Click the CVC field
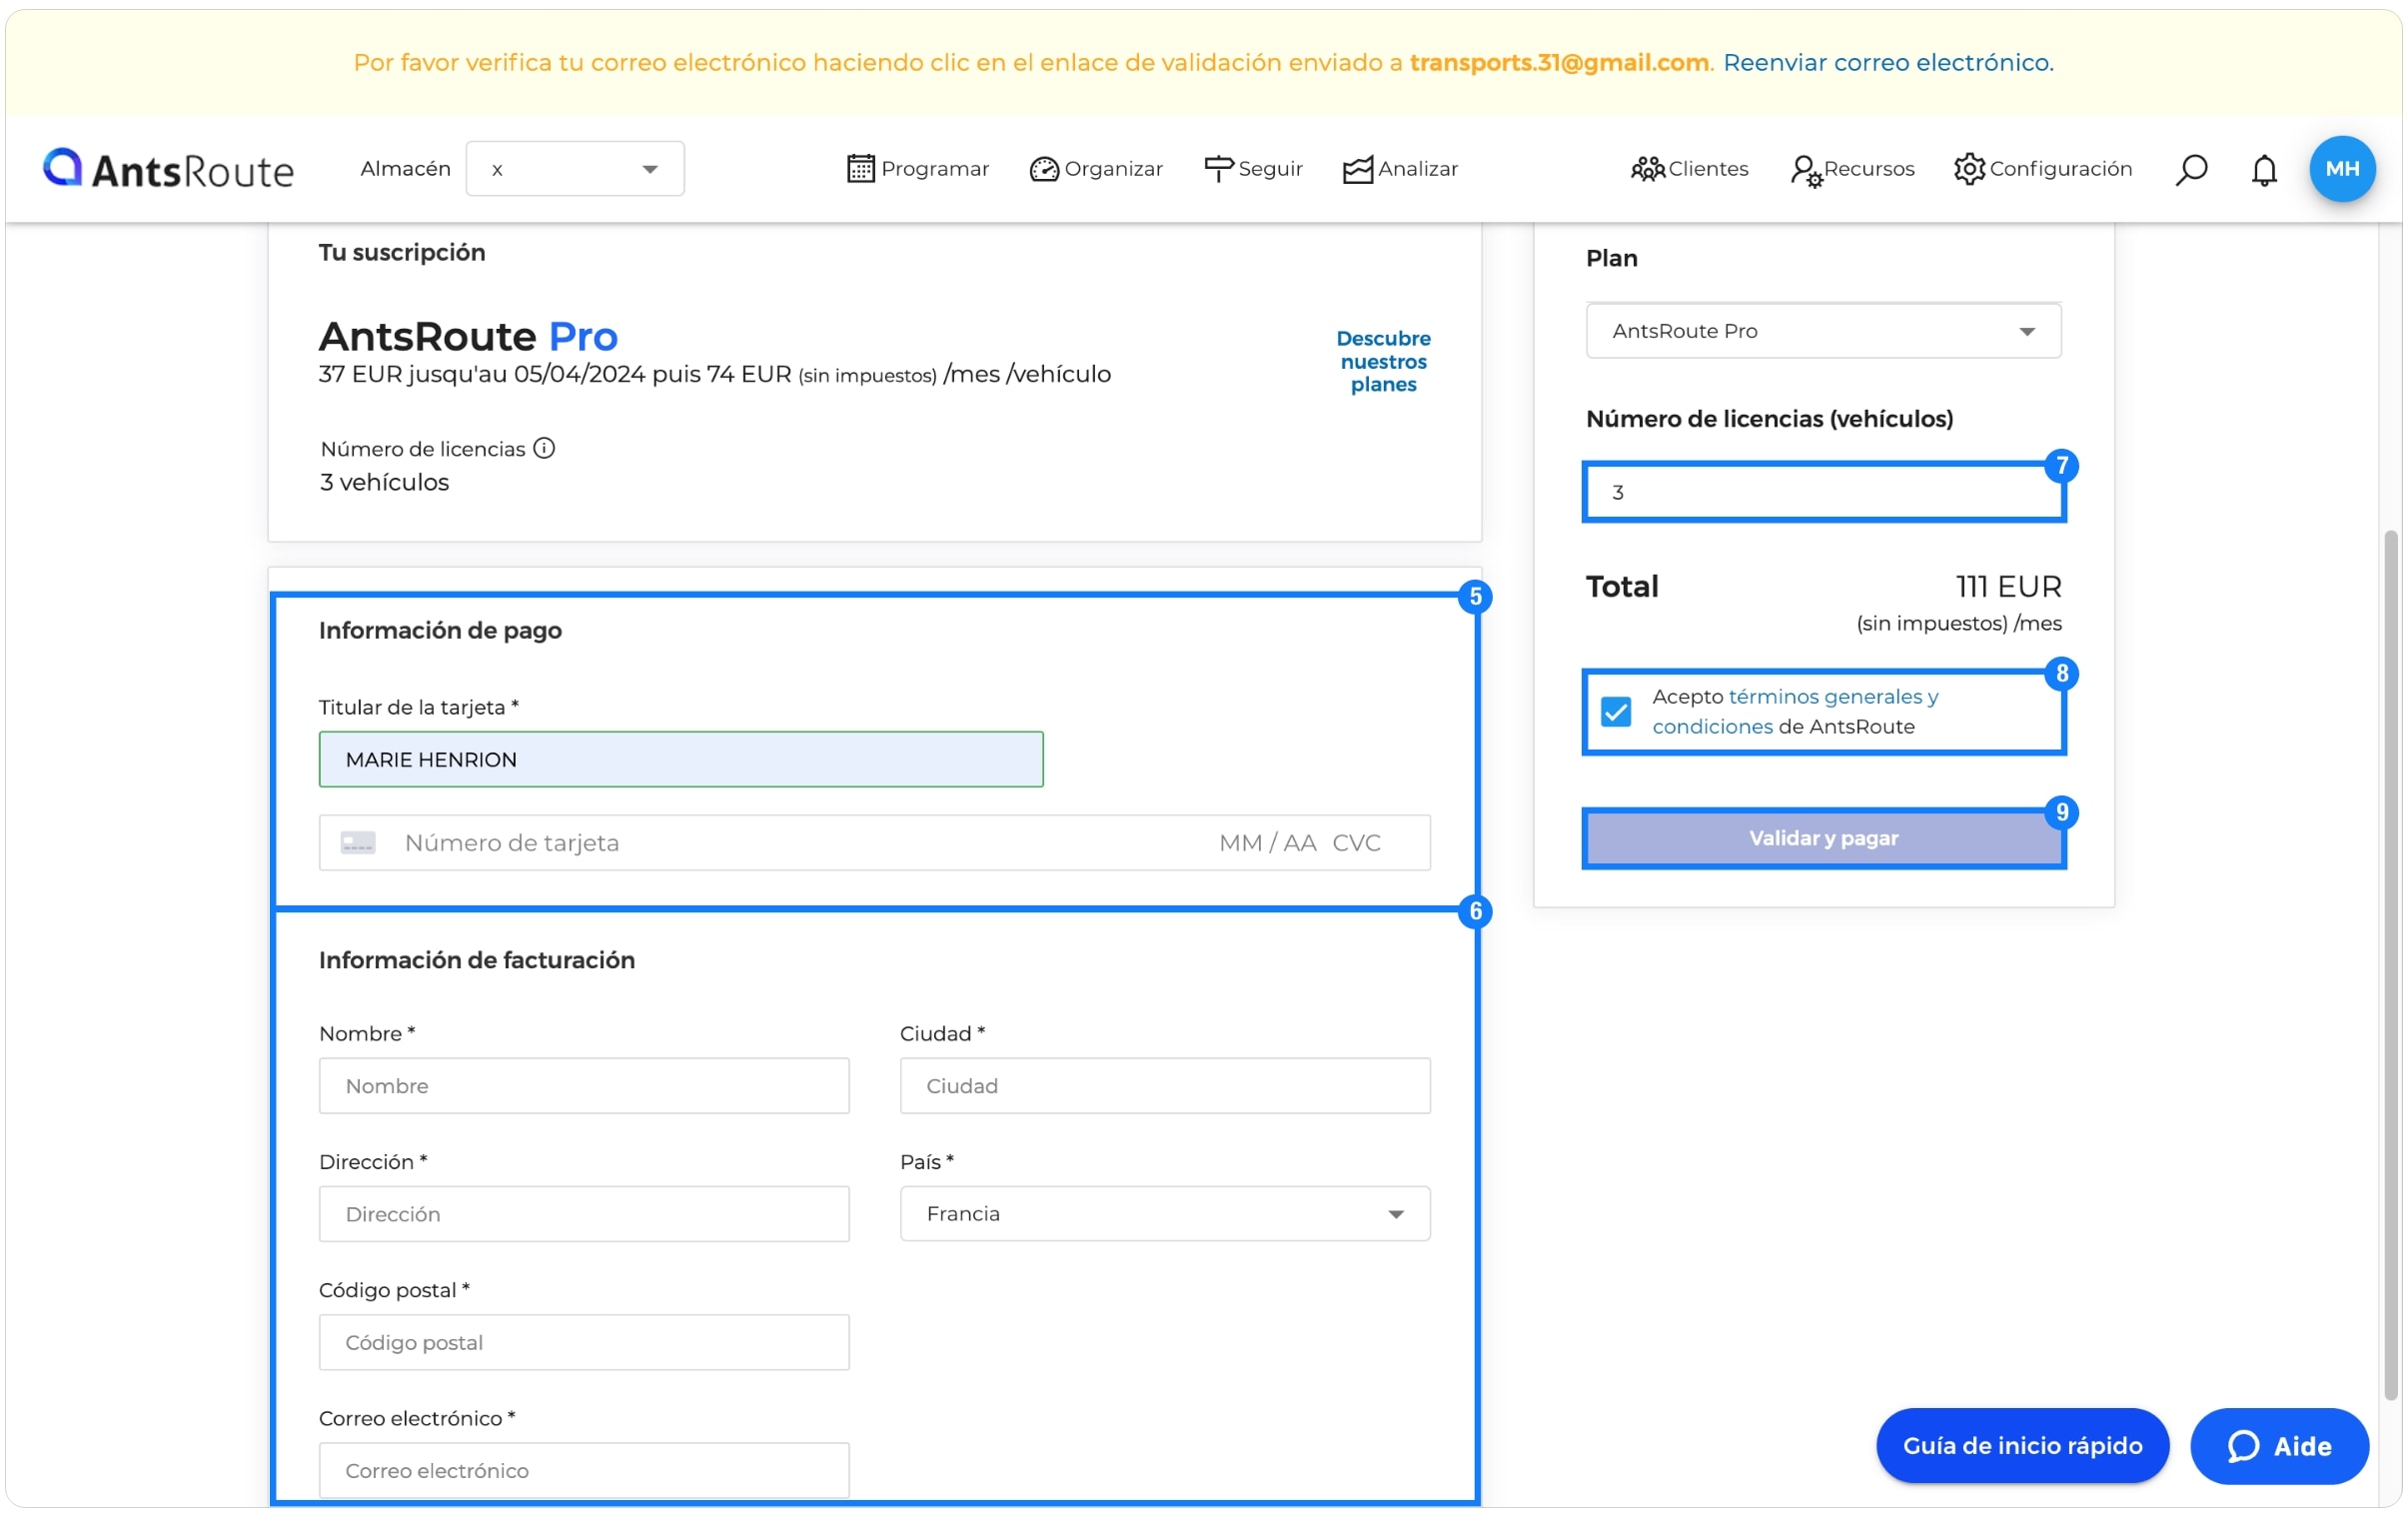The height and width of the screenshot is (1516, 2408). 1356,843
